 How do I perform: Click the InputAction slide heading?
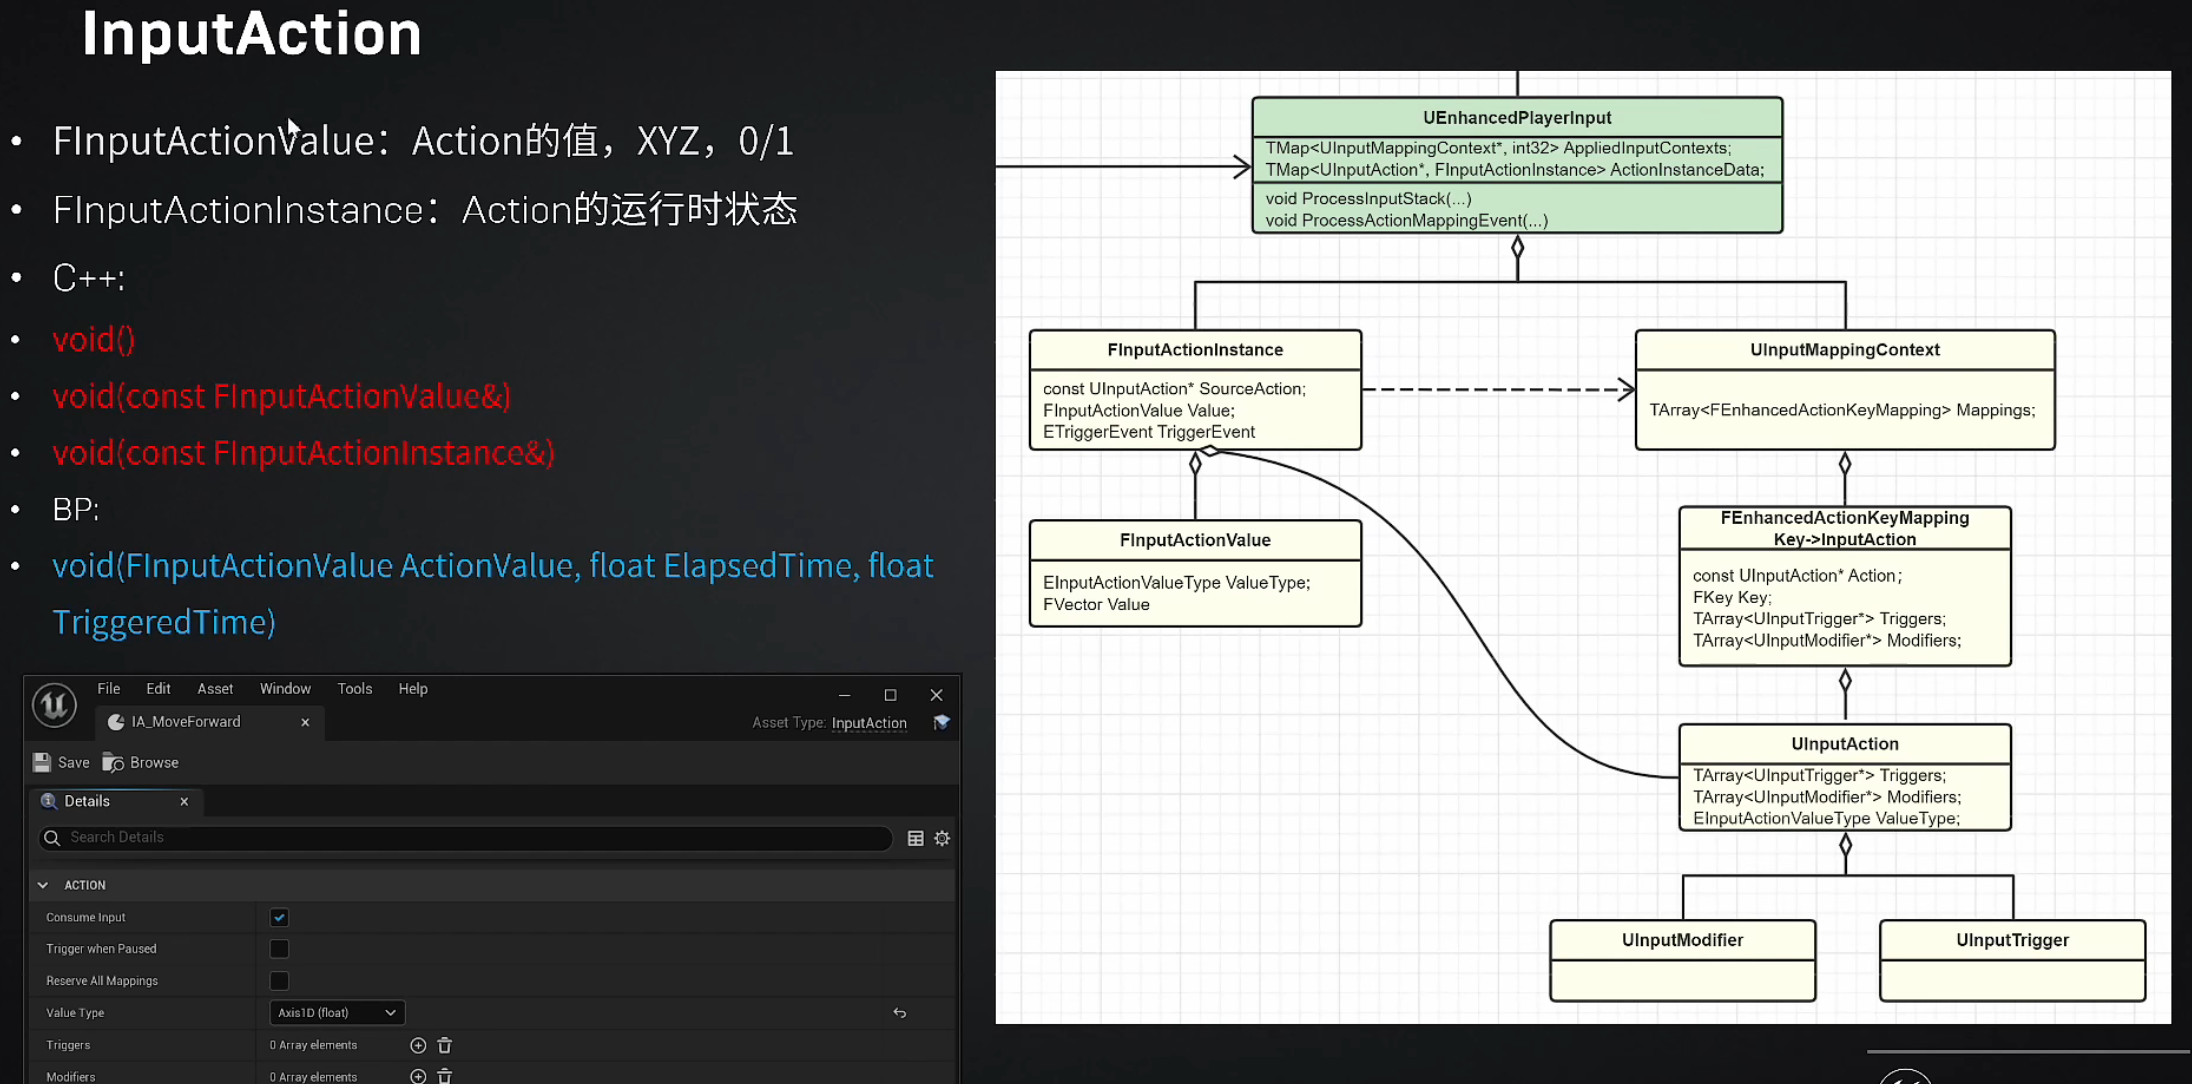pyautogui.click(x=251, y=33)
